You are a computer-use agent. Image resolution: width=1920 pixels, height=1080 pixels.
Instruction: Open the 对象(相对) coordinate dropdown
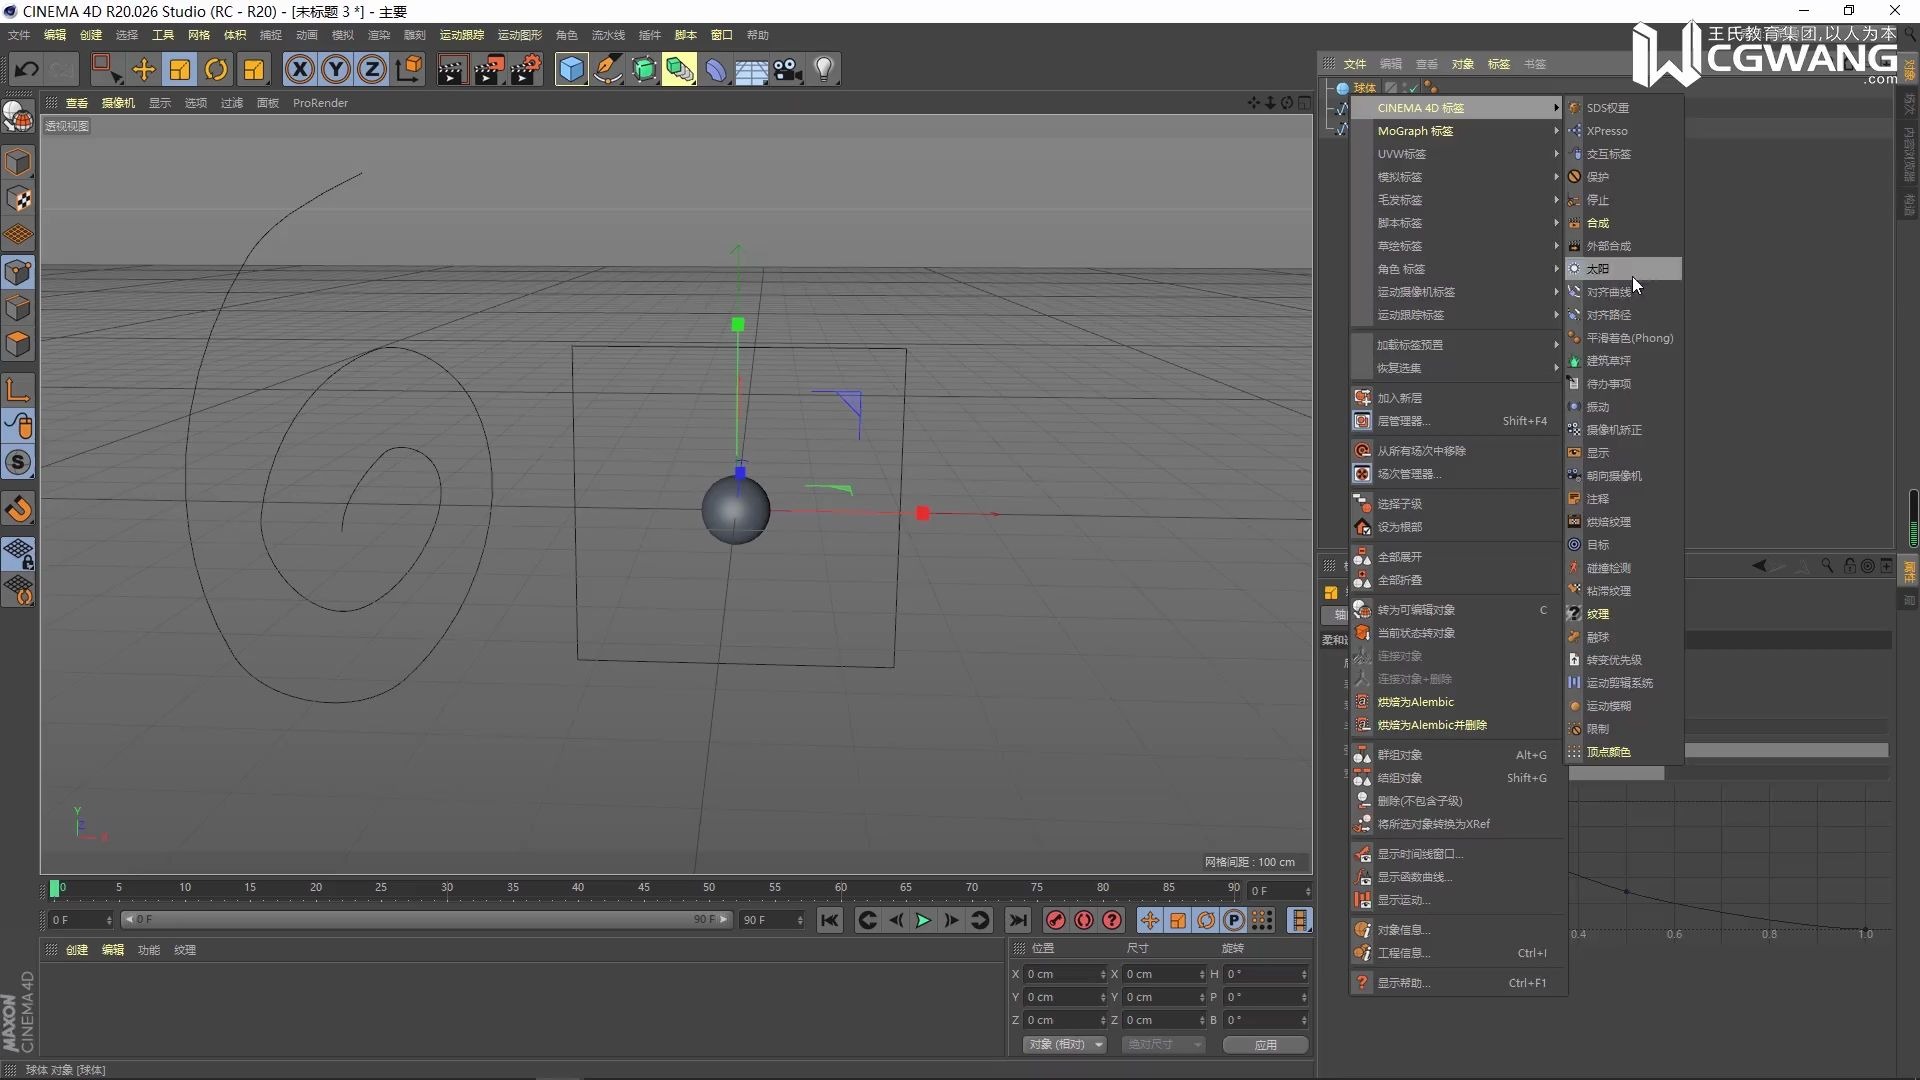[x=1063, y=1044]
